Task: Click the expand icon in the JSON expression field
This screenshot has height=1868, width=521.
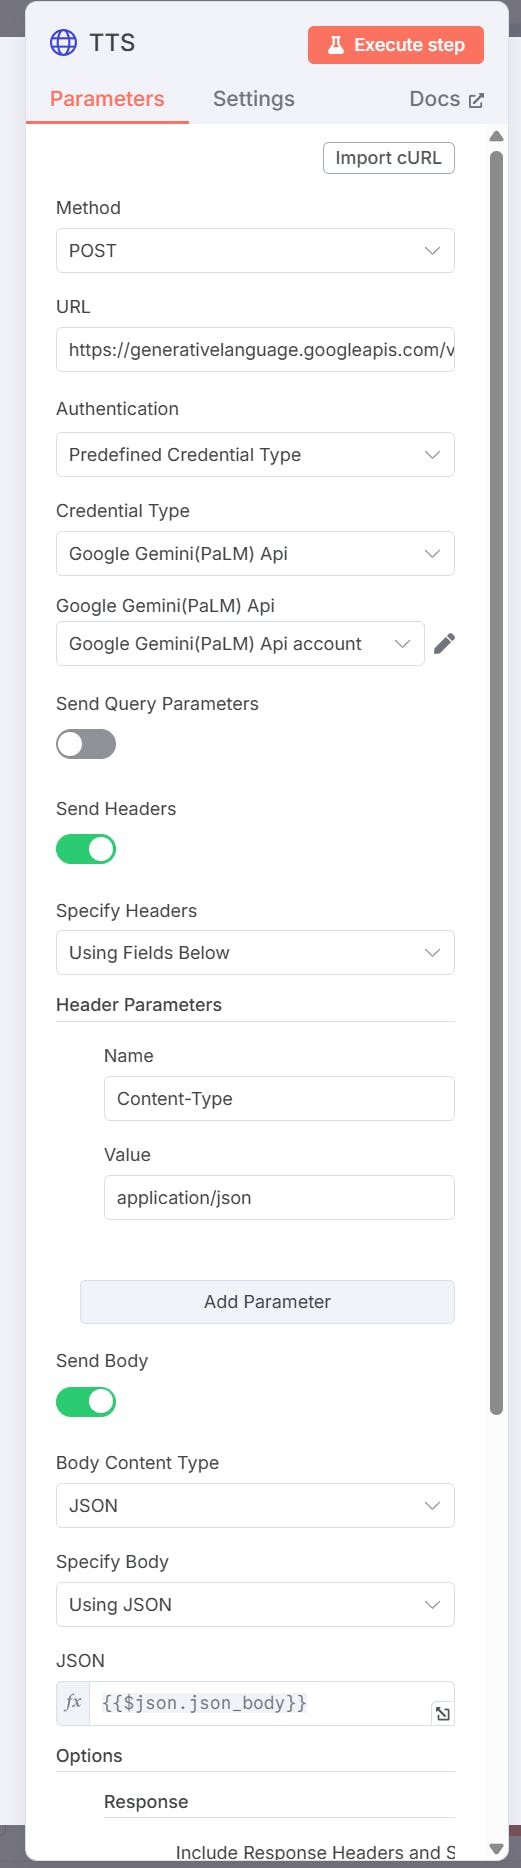Action: coord(442,1714)
